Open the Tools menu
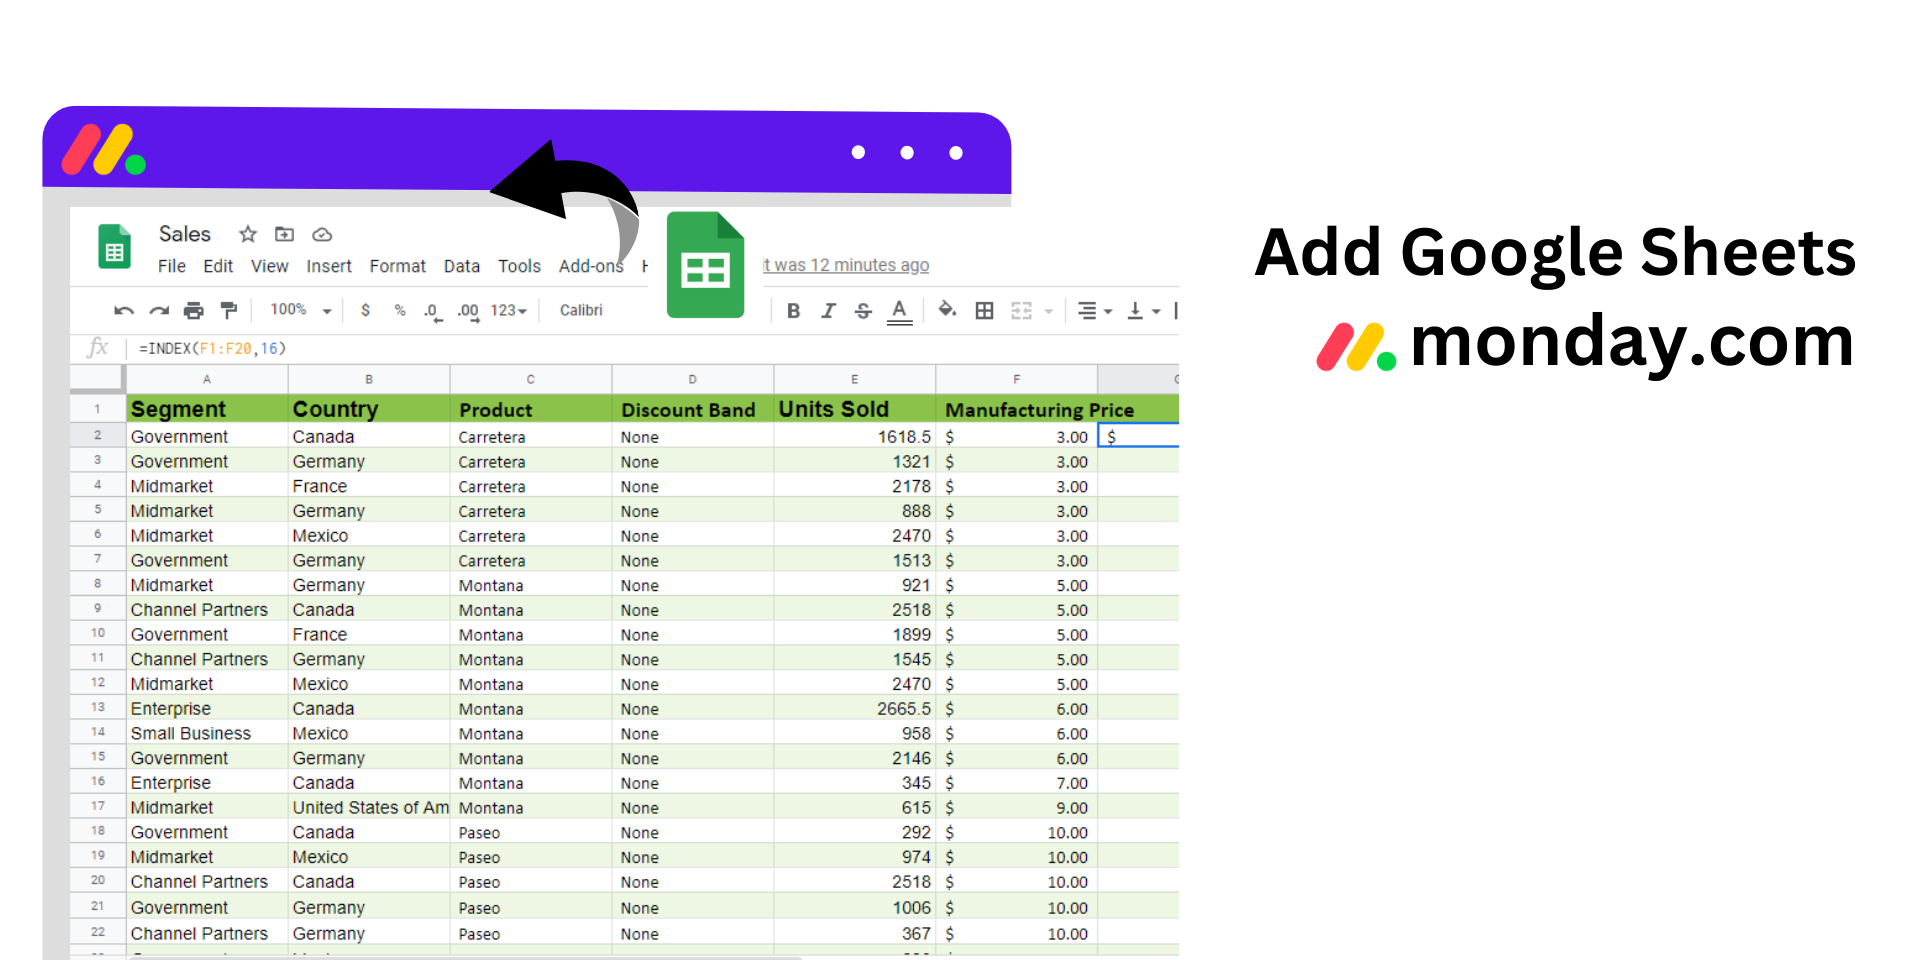This screenshot has width=1920, height=960. click(x=519, y=266)
